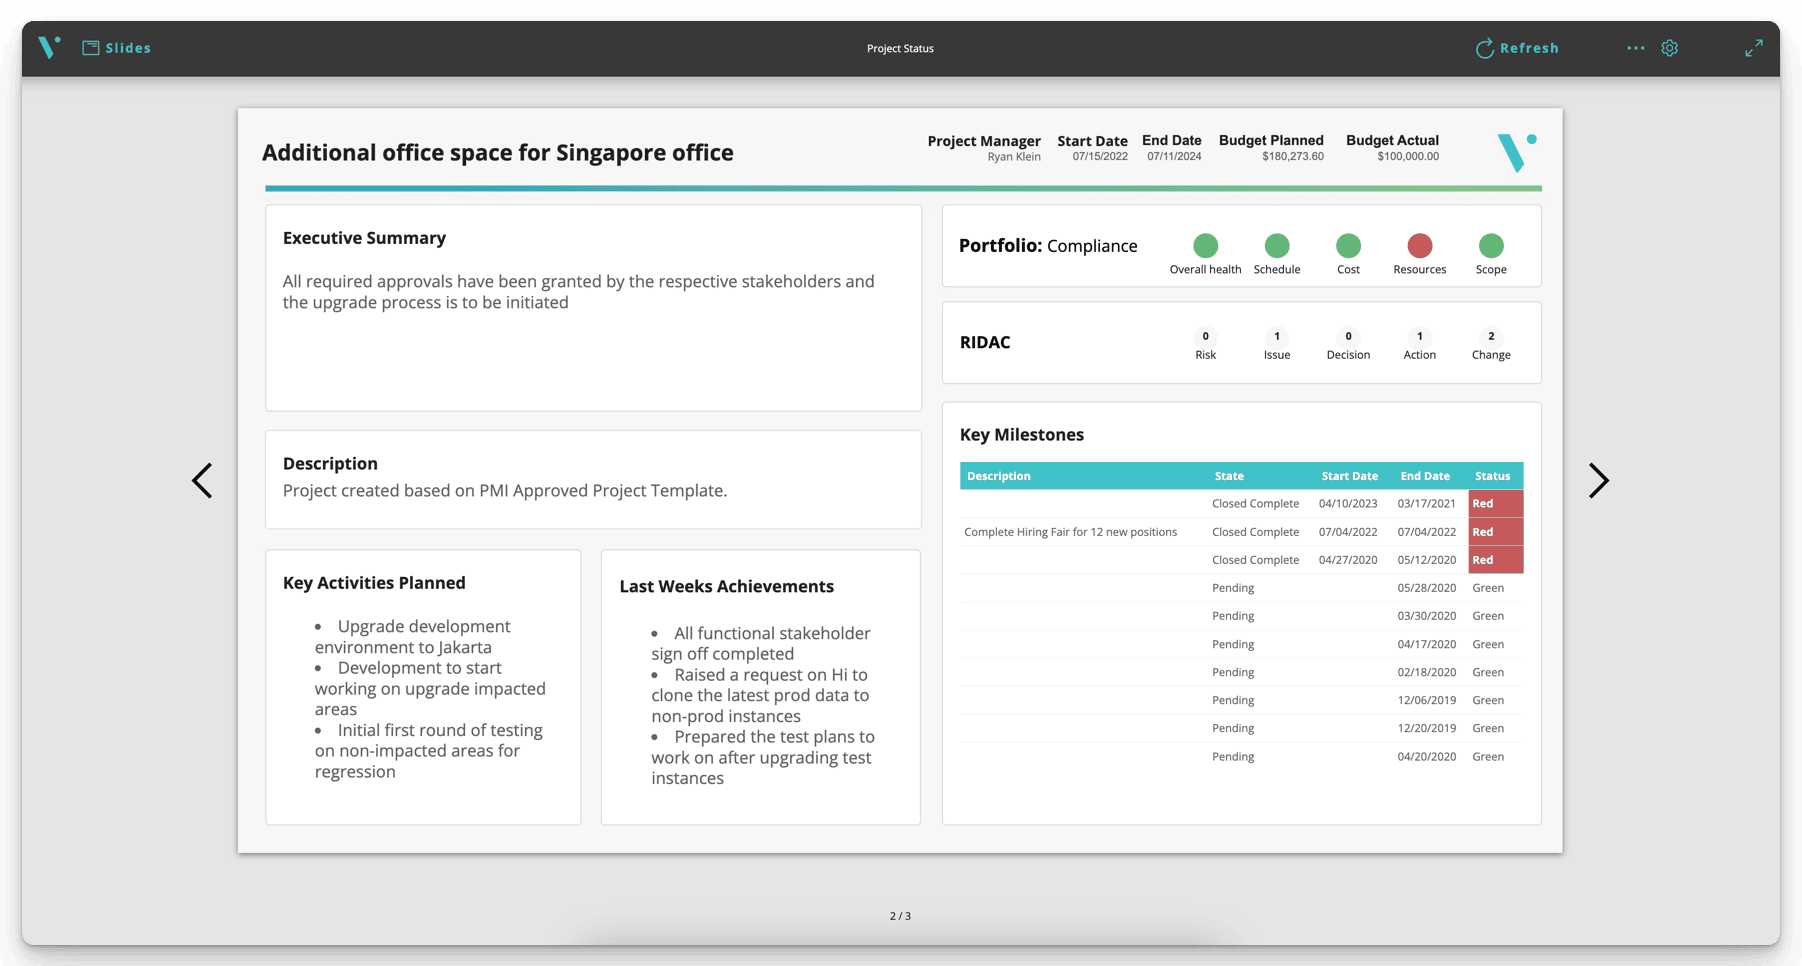The height and width of the screenshot is (966, 1802).
Task: Open the three-dot more options menu
Action: click(1635, 48)
